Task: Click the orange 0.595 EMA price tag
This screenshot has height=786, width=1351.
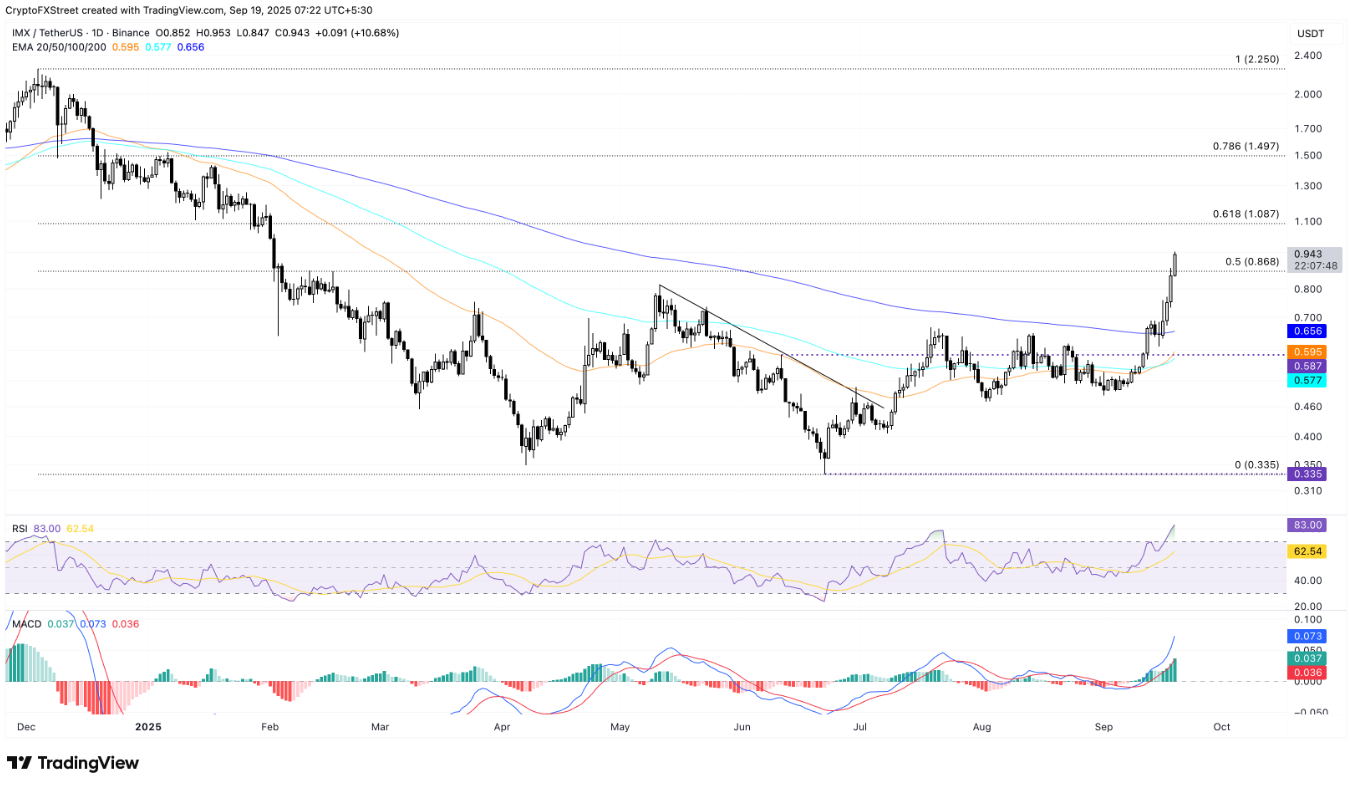Action: click(x=1307, y=352)
